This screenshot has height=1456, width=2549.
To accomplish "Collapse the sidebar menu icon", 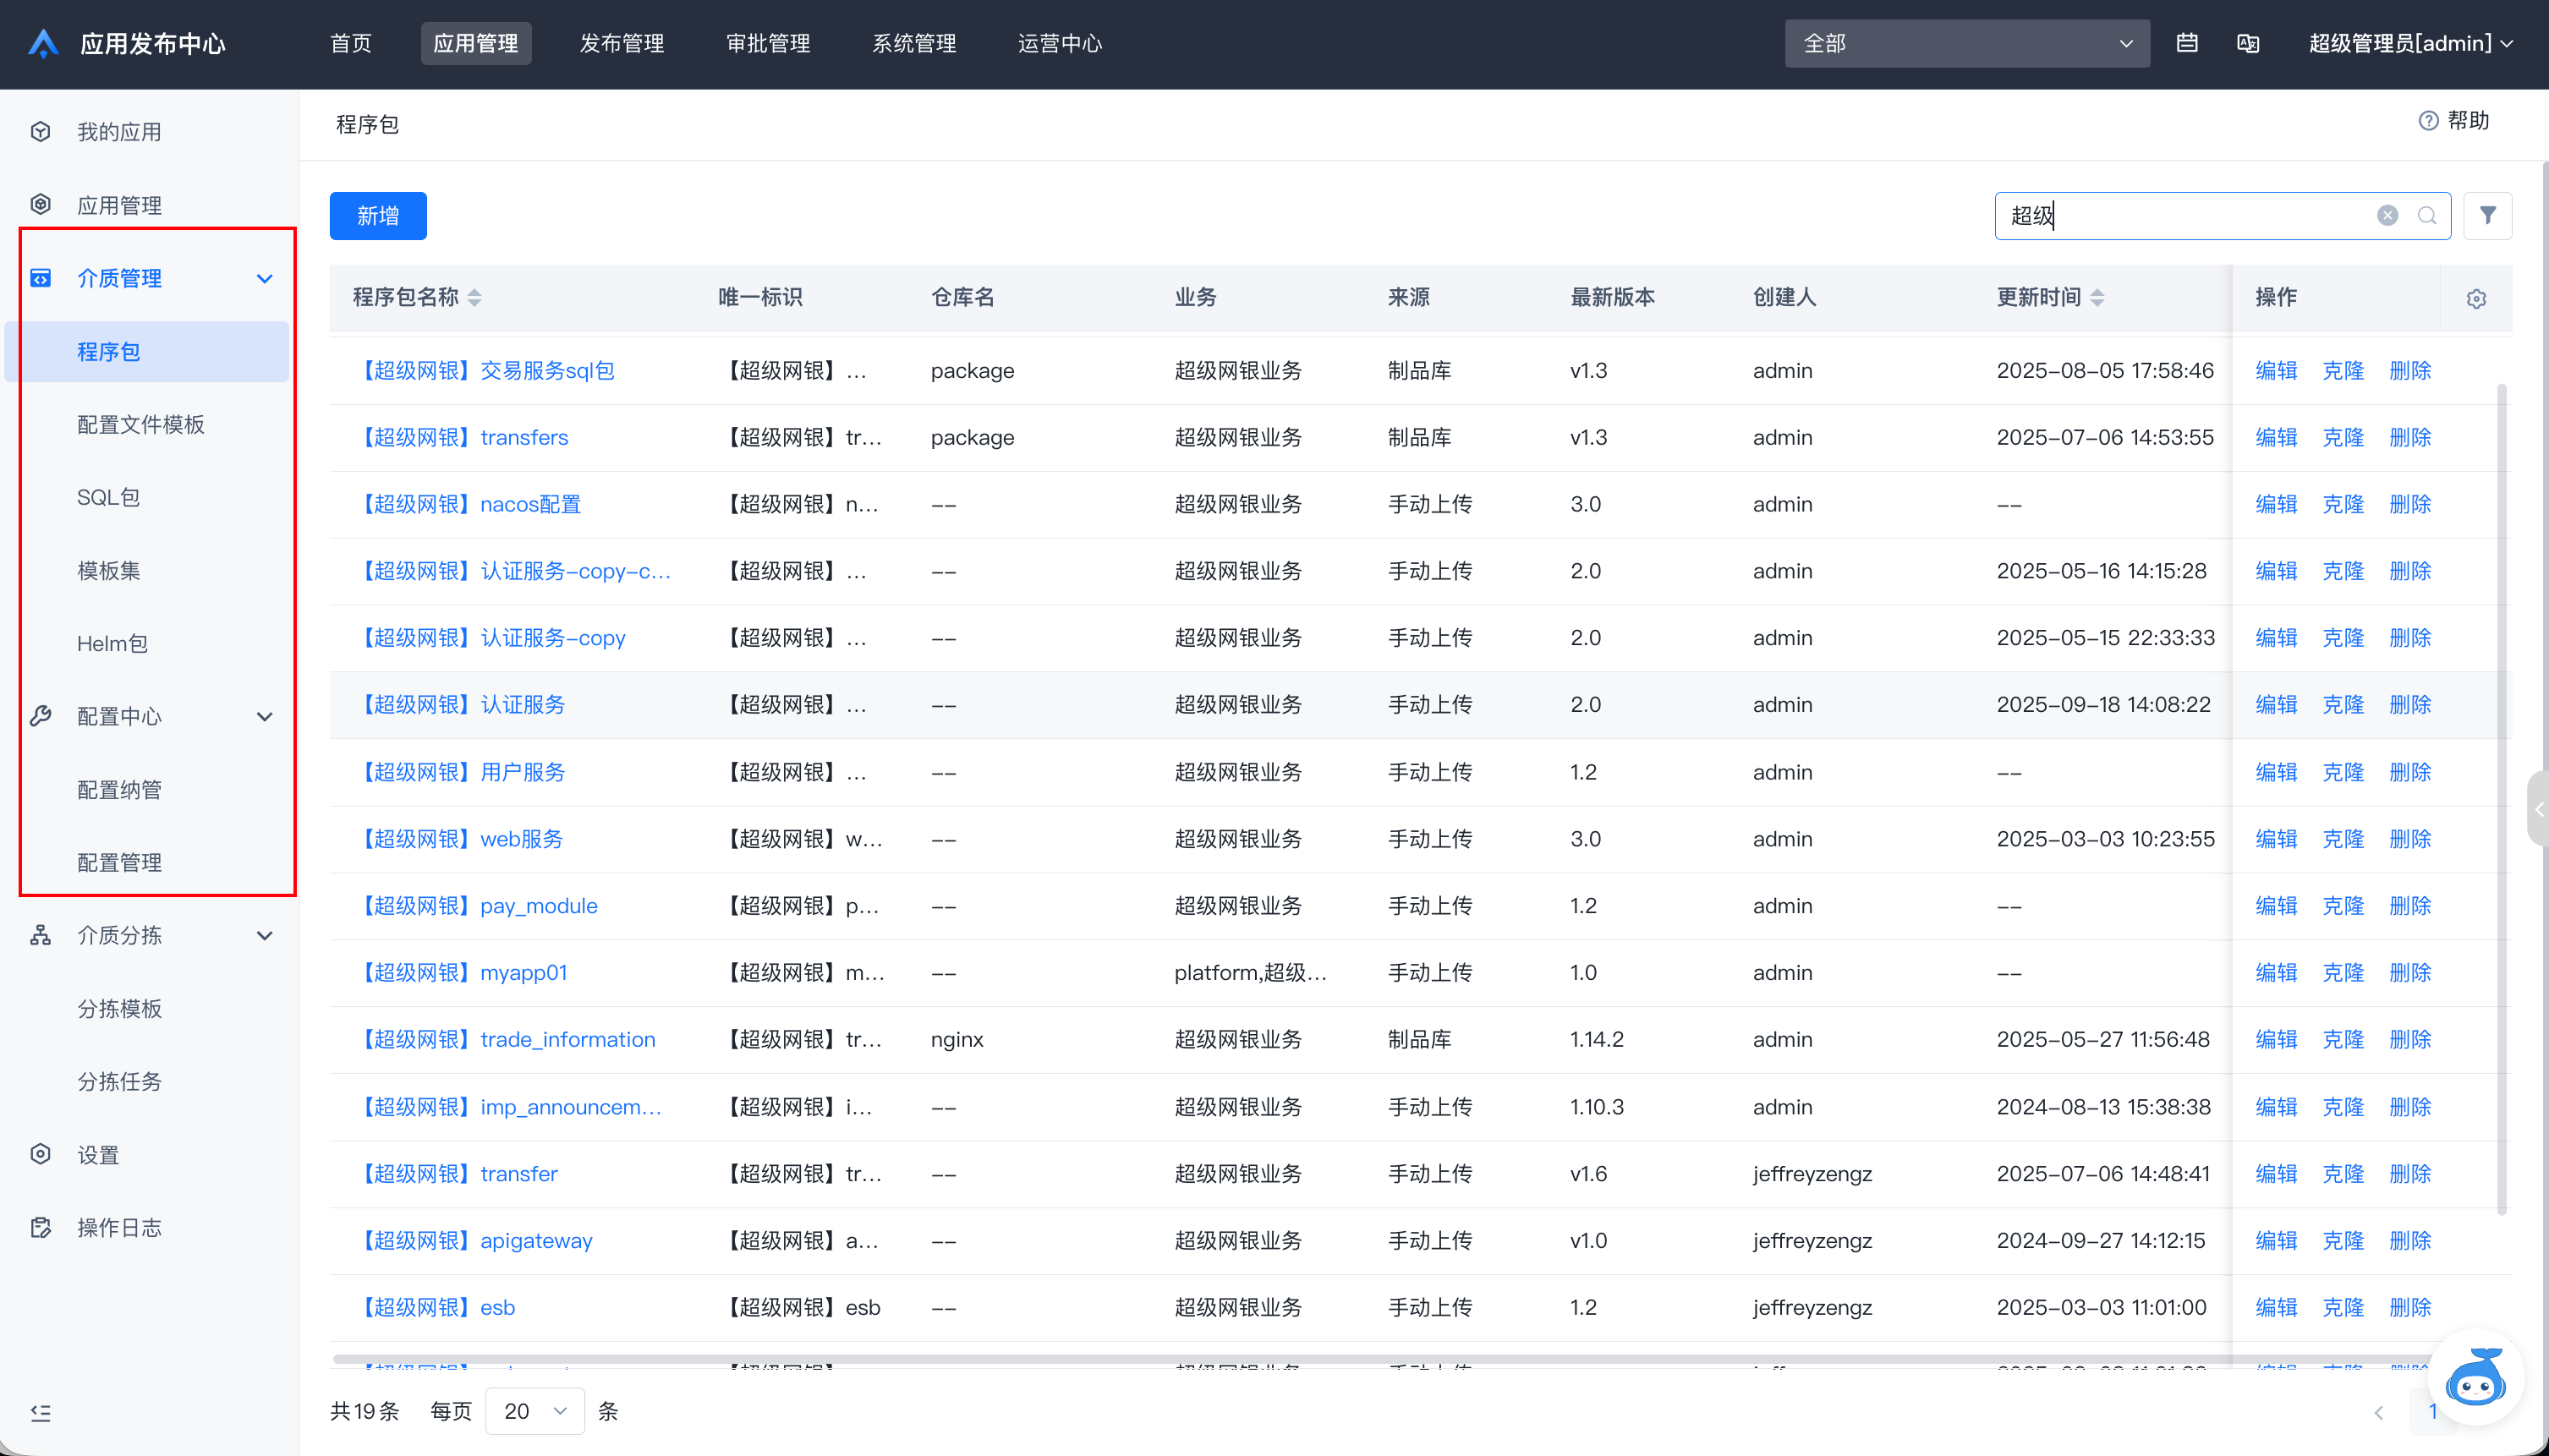I will (x=41, y=1412).
